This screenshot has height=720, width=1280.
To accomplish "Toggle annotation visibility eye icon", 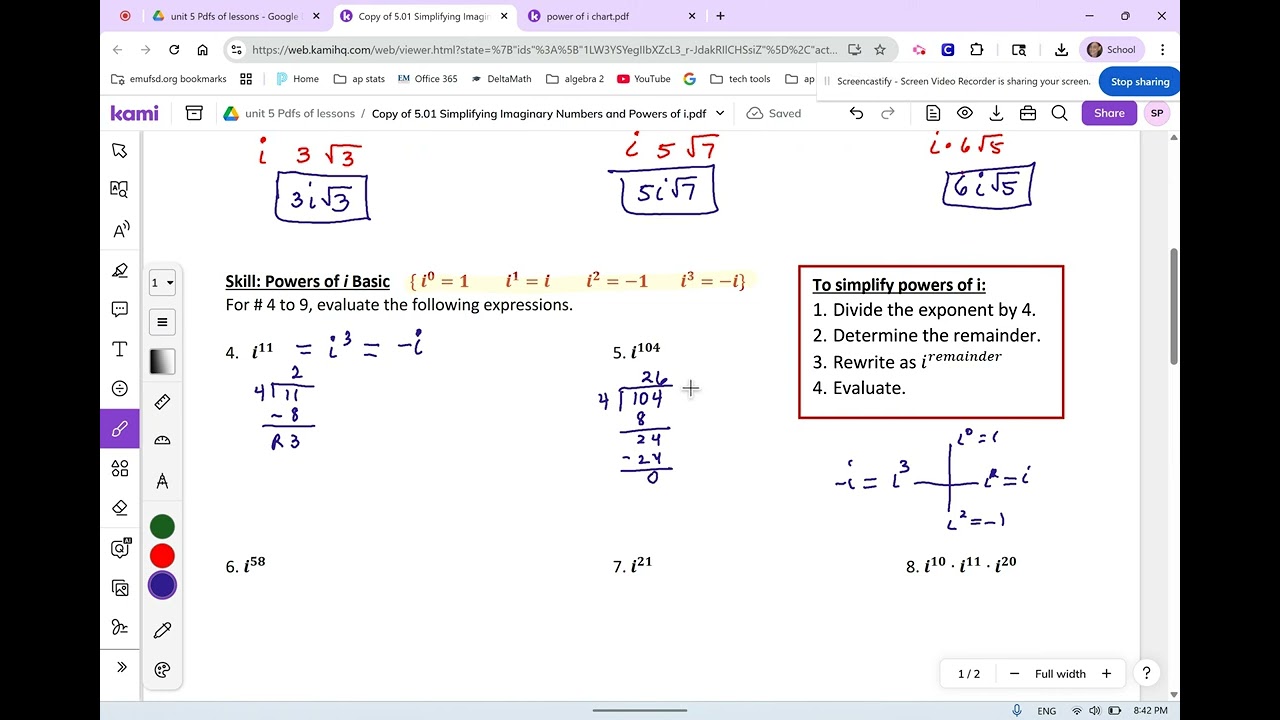I will click(x=965, y=113).
